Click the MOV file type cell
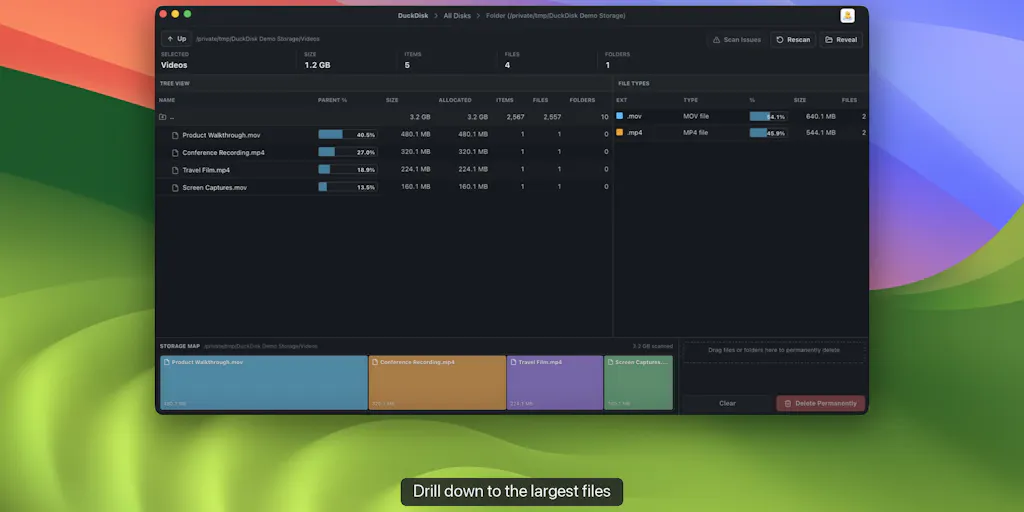The width and height of the screenshot is (1024, 512). [x=696, y=116]
